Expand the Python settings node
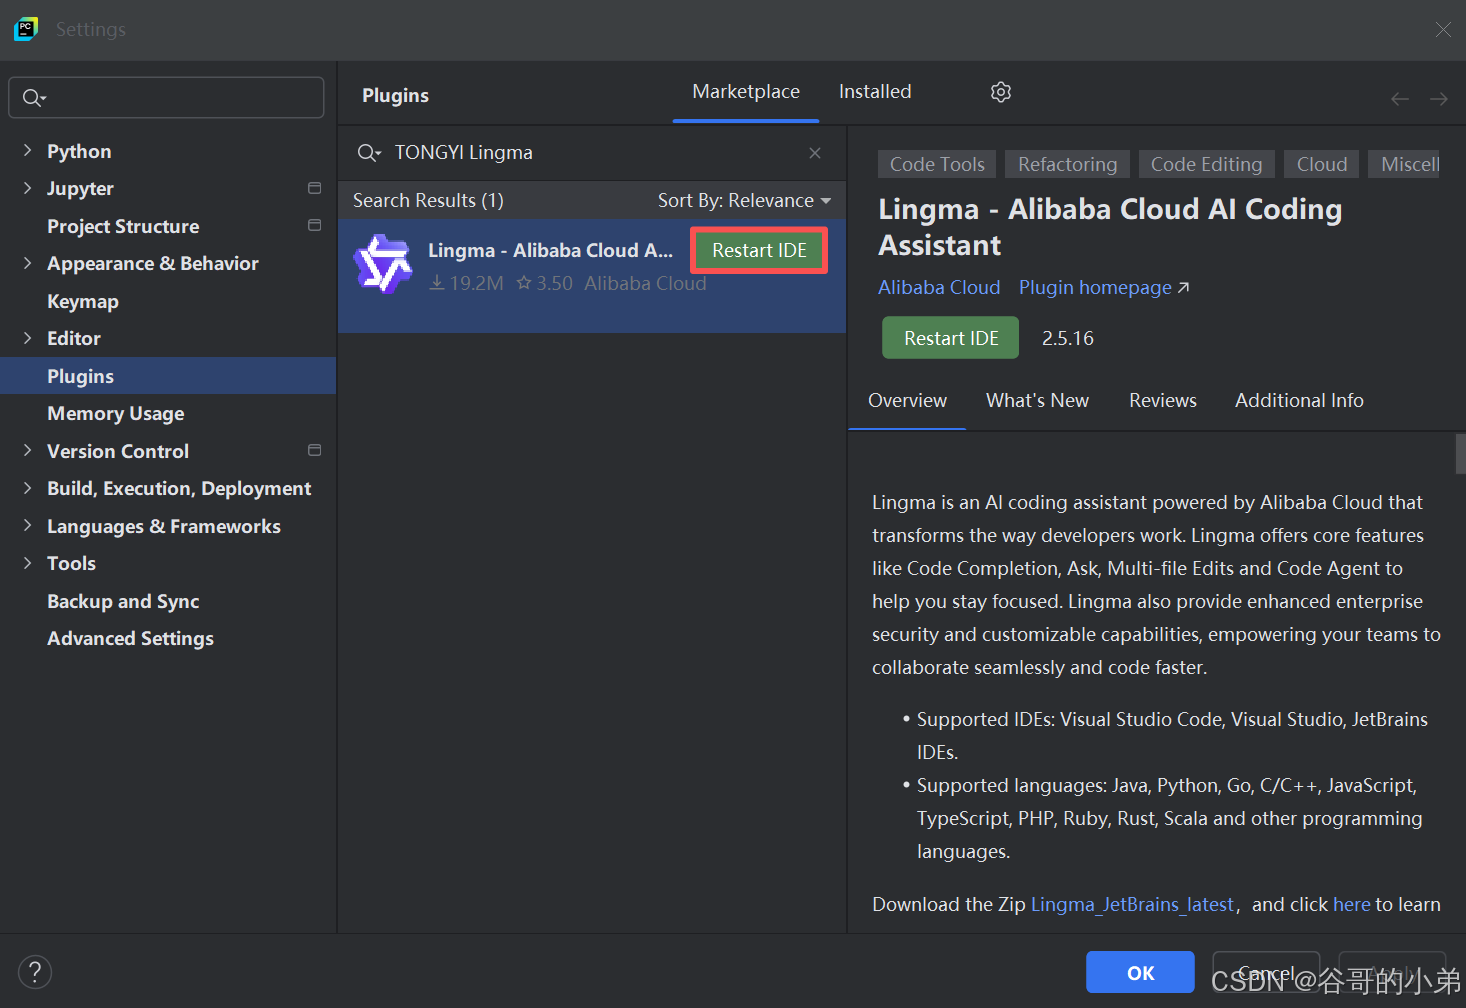Viewport: 1466px width, 1008px height. [x=27, y=150]
